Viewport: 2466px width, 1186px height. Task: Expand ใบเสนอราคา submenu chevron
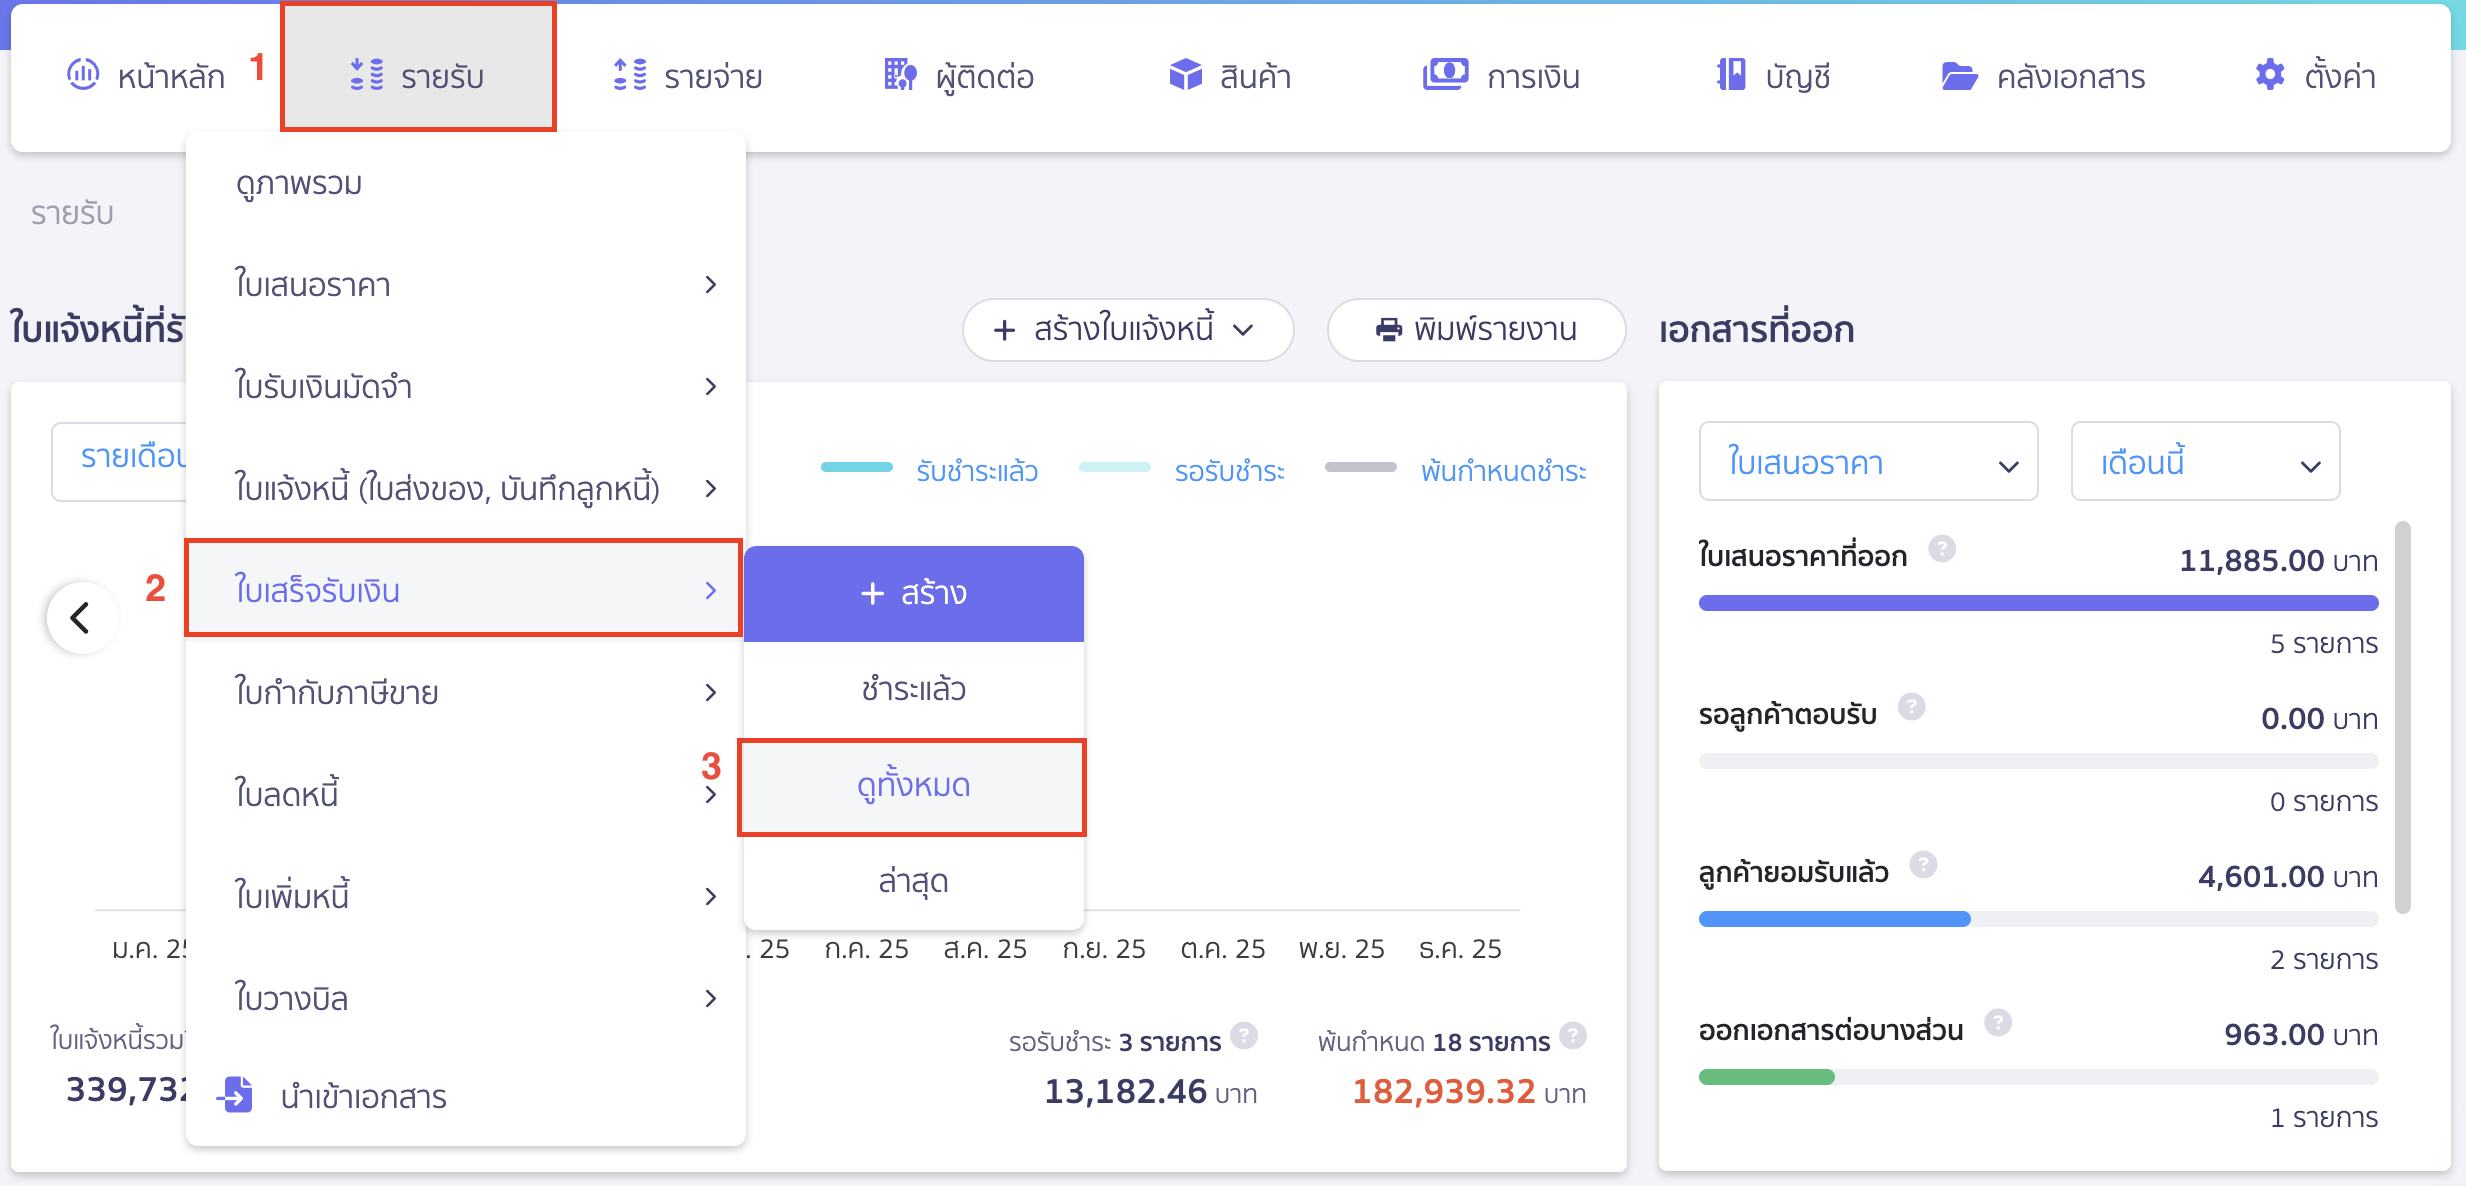tap(711, 285)
